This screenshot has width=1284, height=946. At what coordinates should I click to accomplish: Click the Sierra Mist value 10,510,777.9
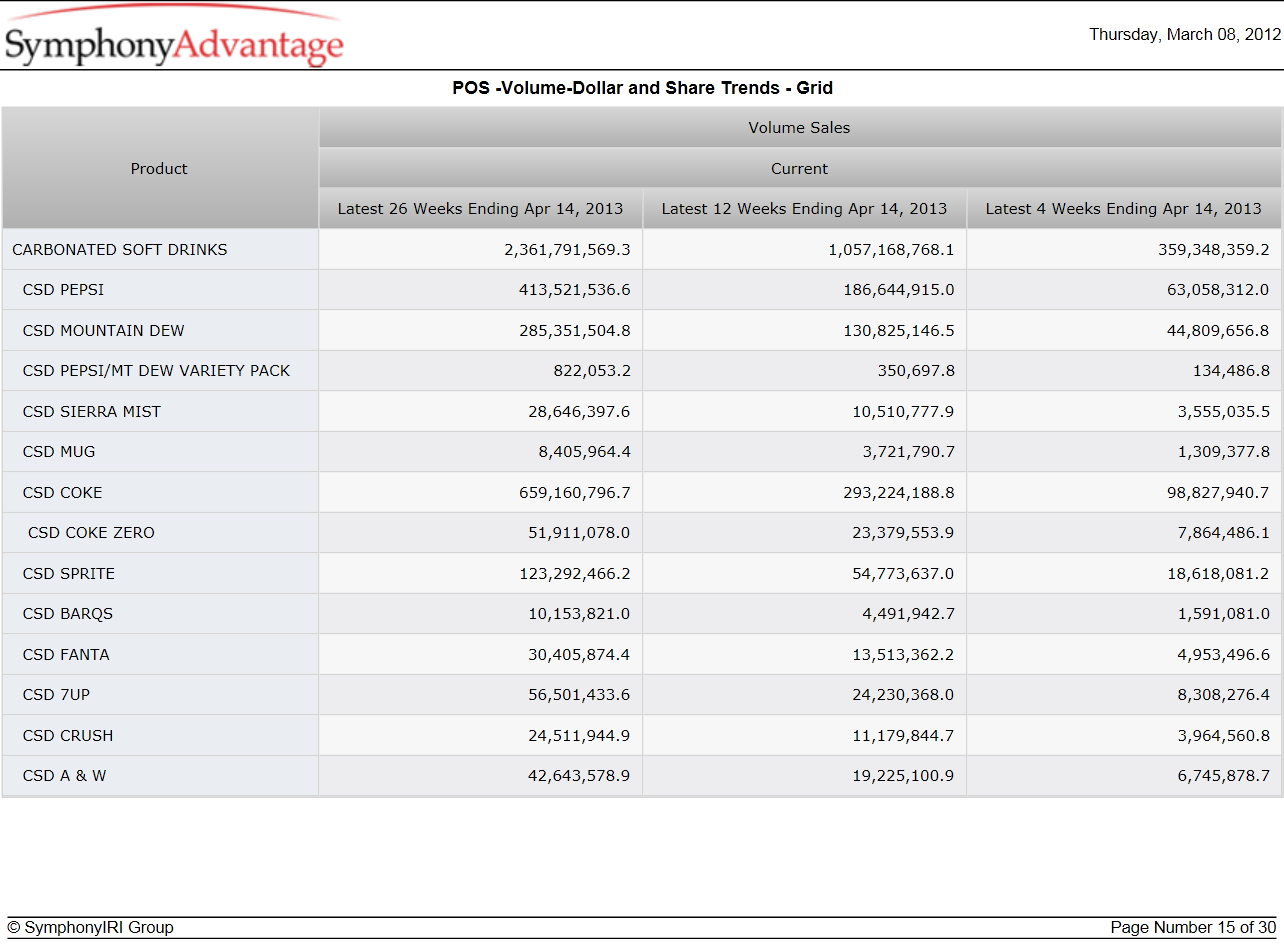(x=903, y=412)
